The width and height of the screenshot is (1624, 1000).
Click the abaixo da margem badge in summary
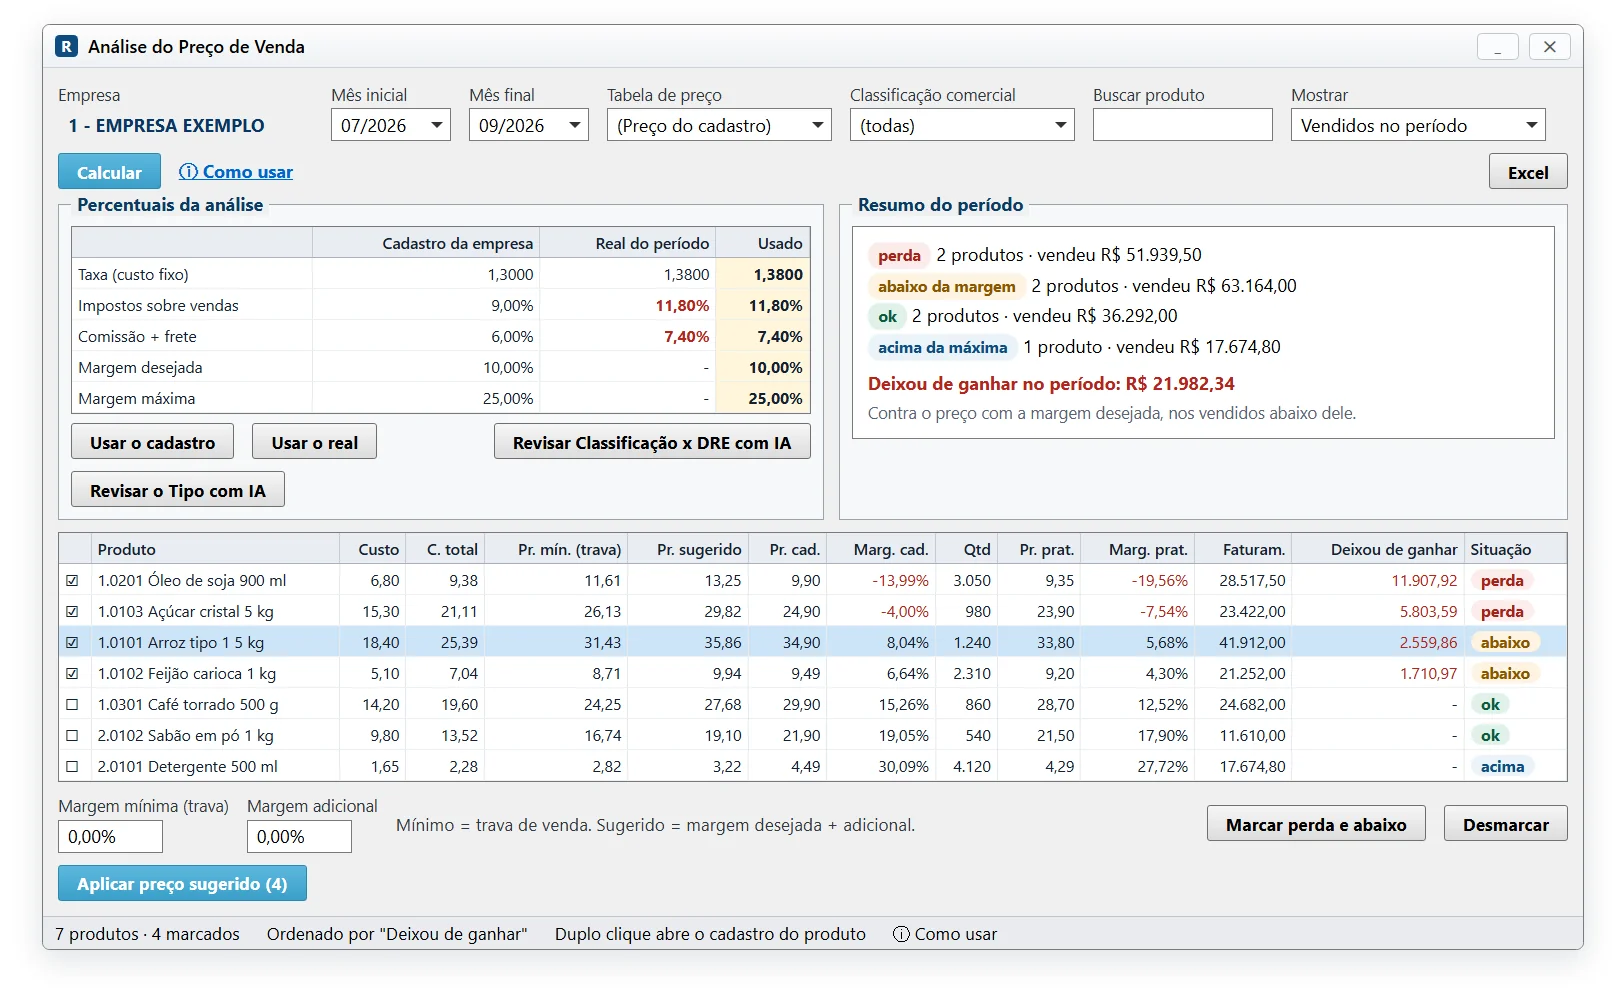946,286
